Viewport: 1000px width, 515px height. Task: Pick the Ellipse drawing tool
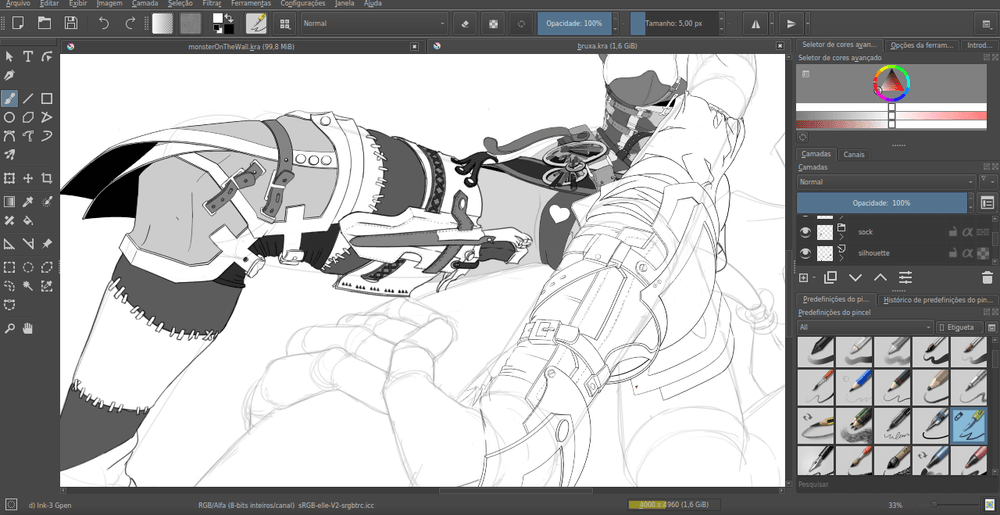click(x=9, y=117)
